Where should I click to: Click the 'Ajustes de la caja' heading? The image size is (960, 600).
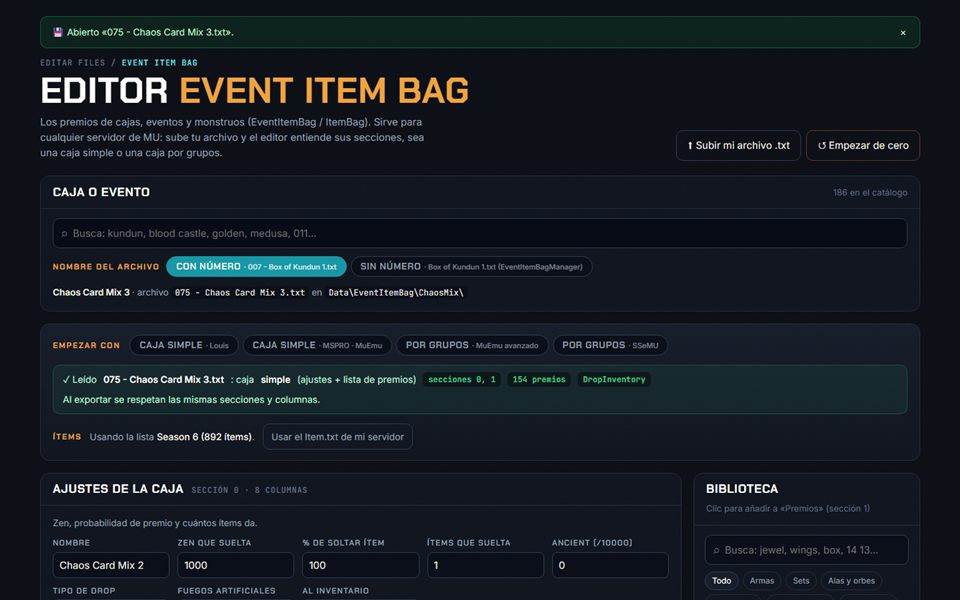(118, 489)
